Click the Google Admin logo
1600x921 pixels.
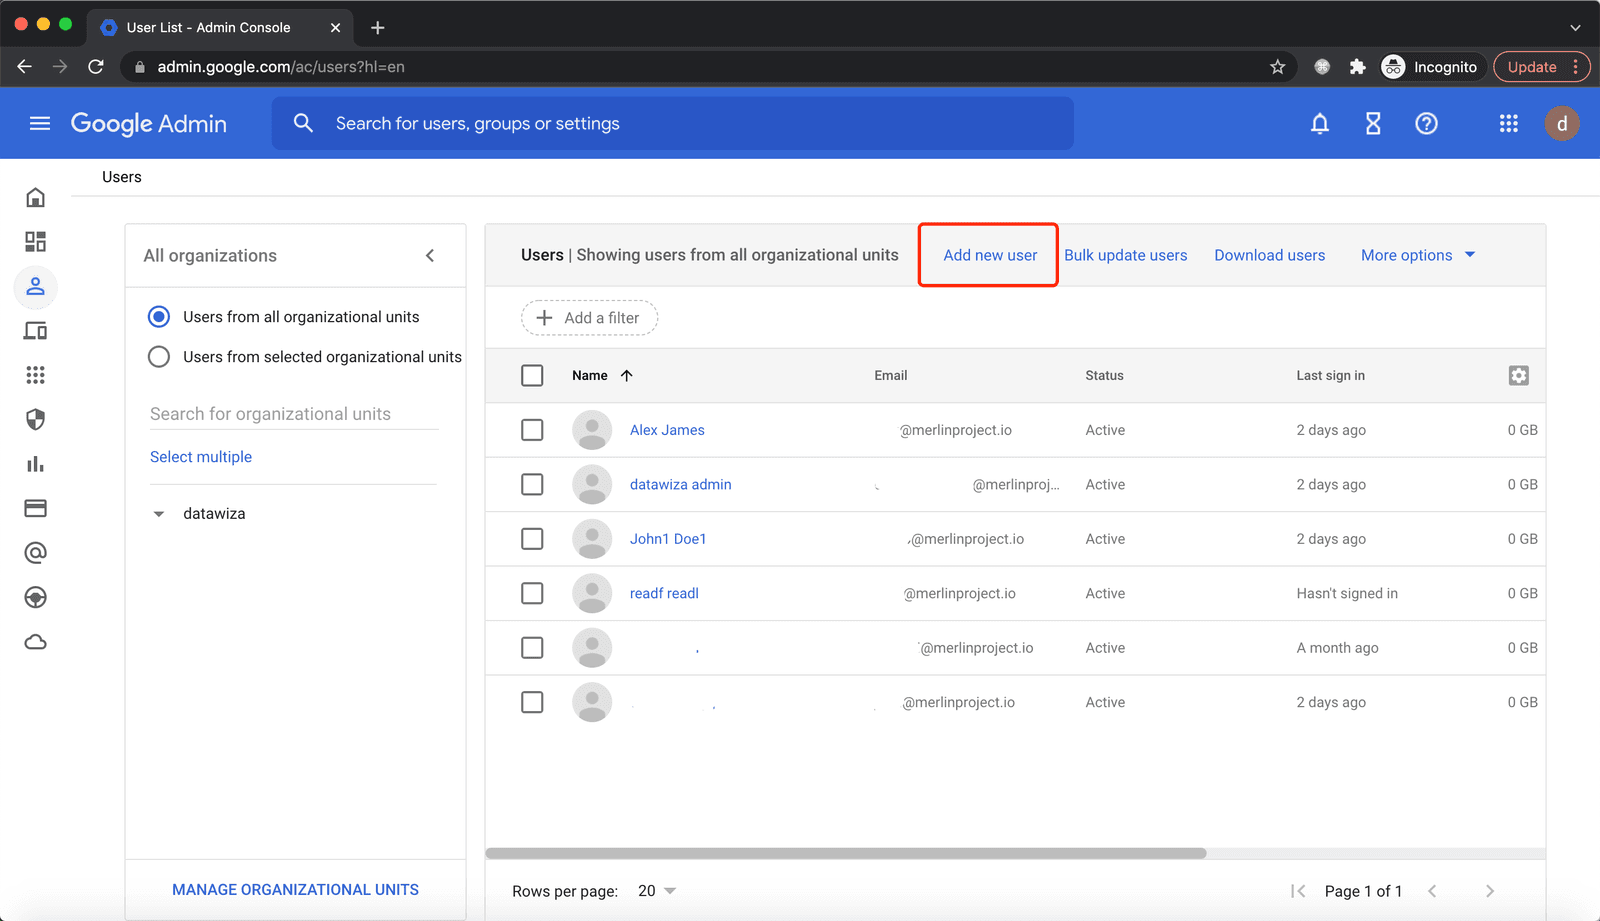[x=149, y=123]
